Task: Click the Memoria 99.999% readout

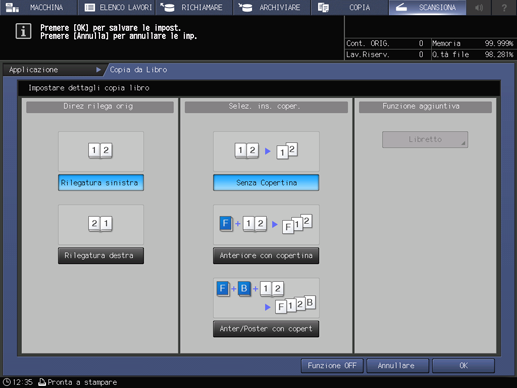Action: click(x=473, y=43)
